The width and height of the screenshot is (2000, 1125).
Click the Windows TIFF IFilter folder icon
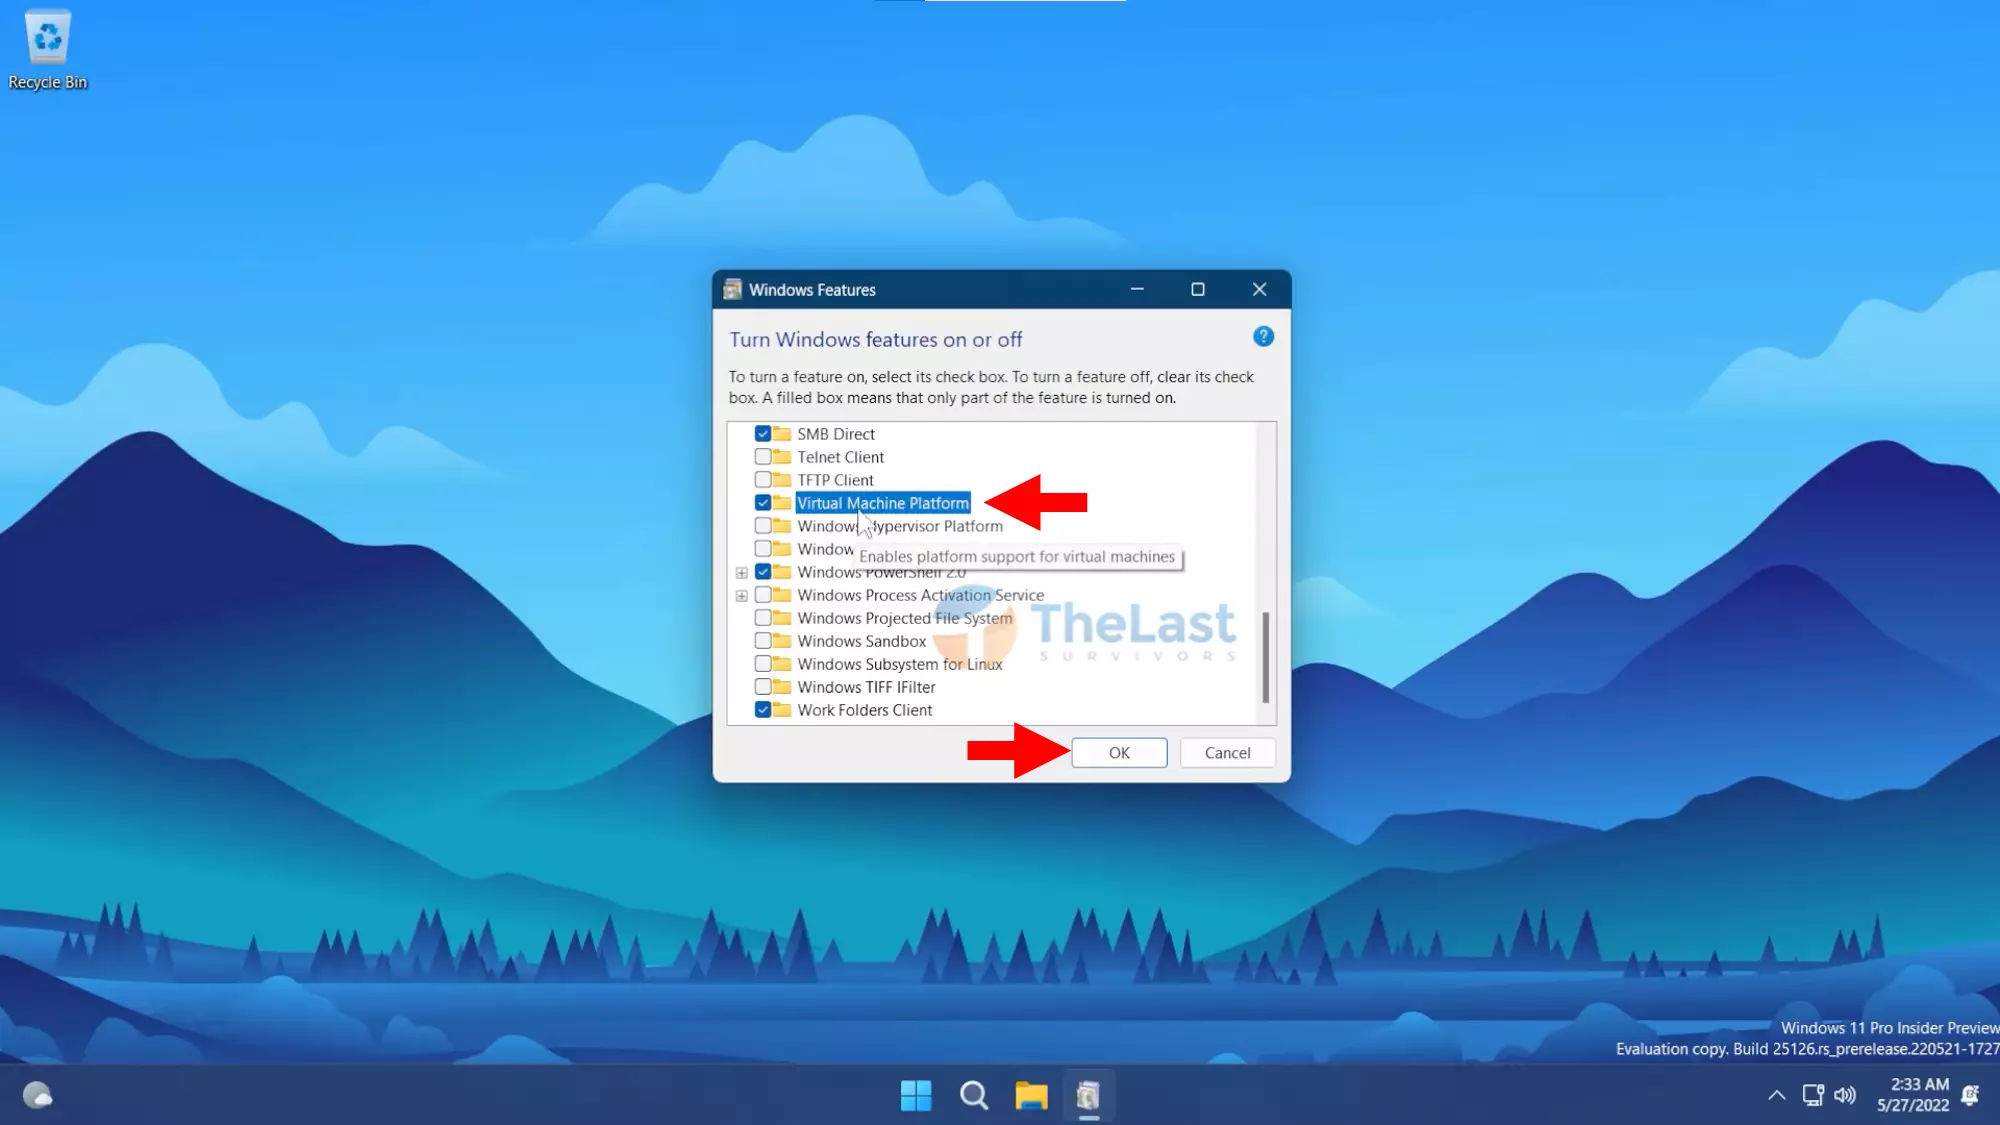pos(782,687)
